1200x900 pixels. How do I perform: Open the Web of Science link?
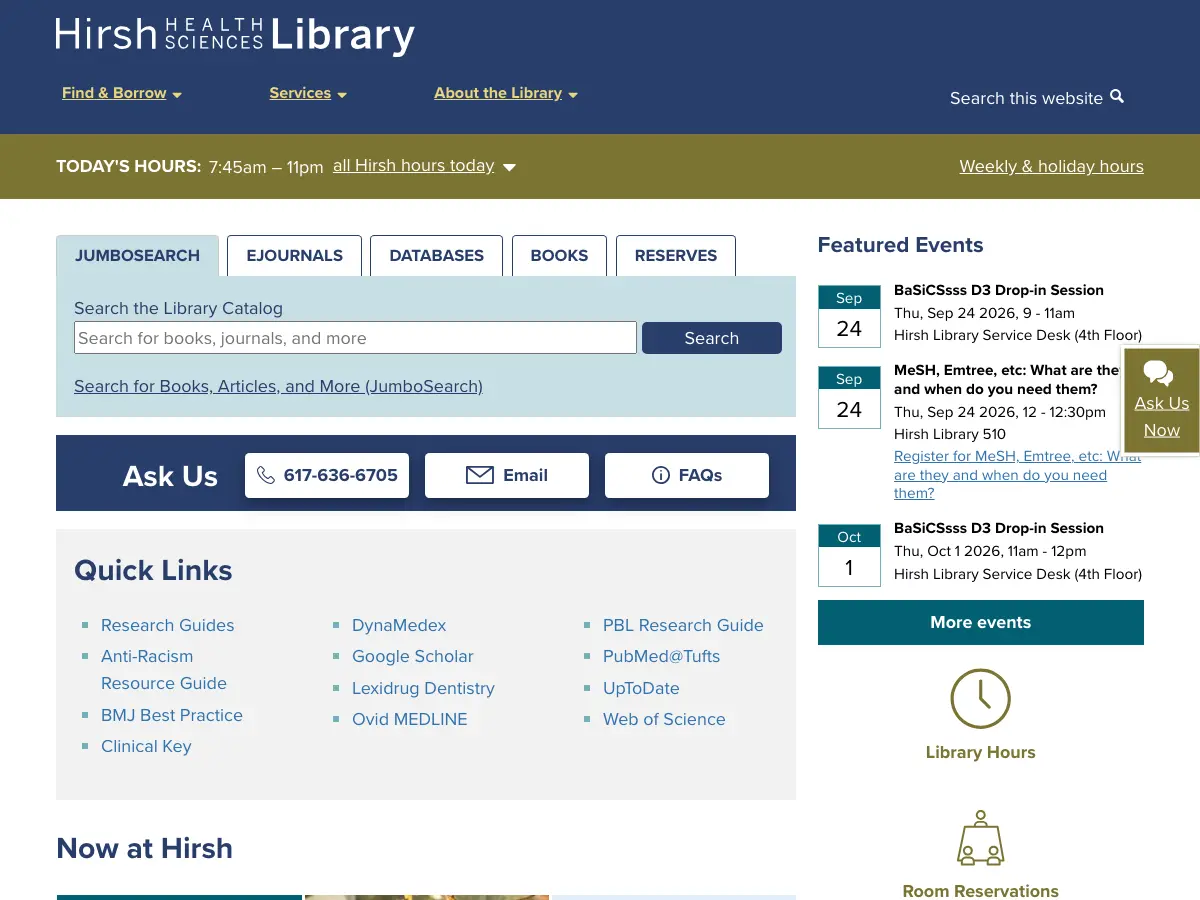coord(664,719)
